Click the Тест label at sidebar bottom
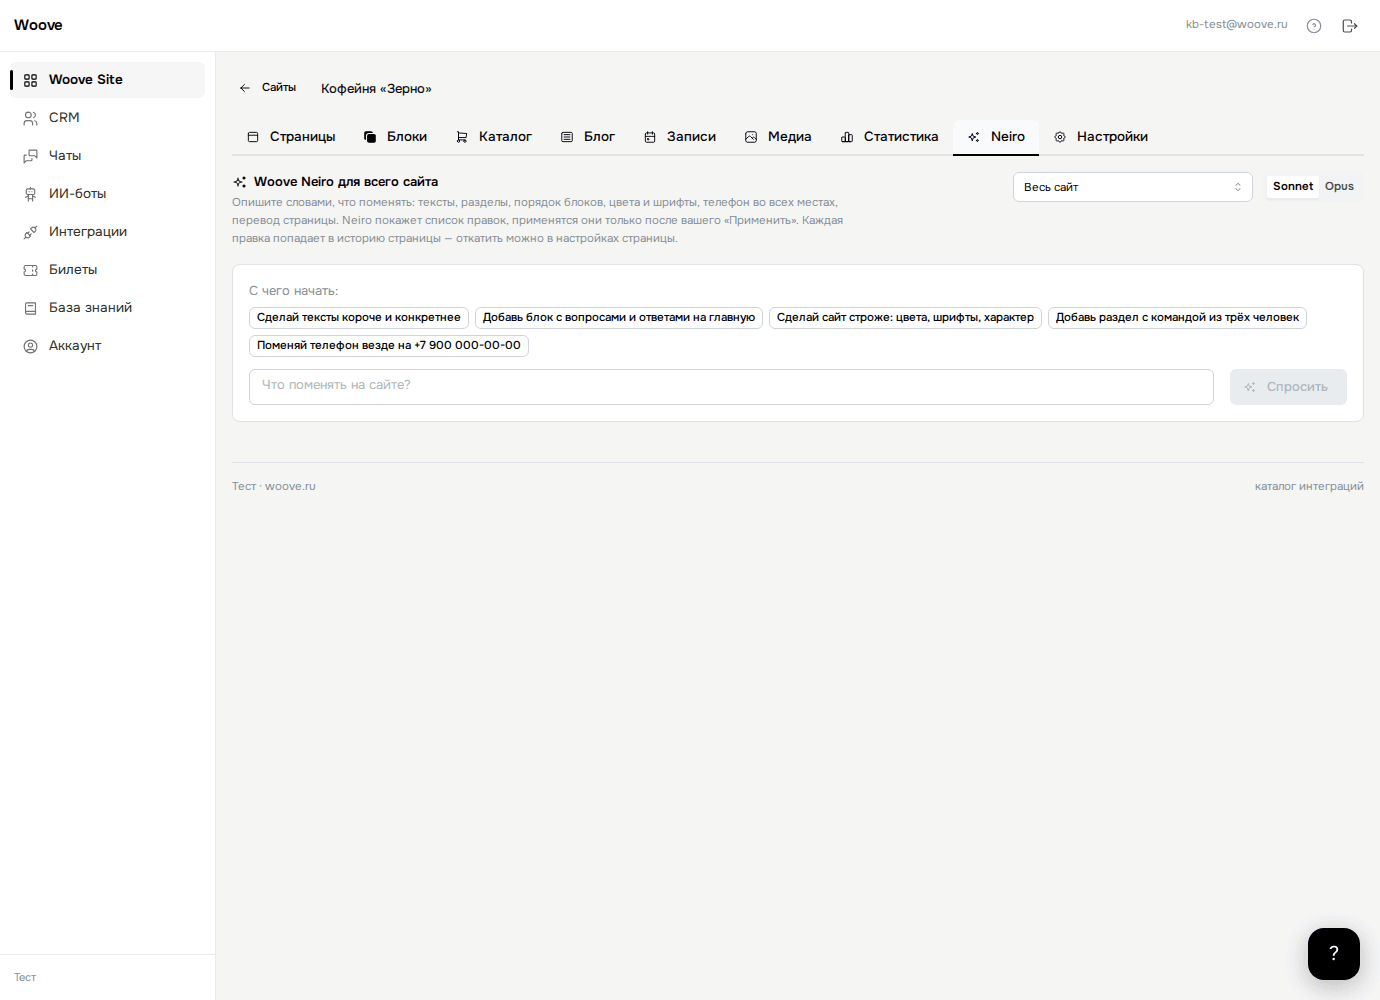 point(25,978)
